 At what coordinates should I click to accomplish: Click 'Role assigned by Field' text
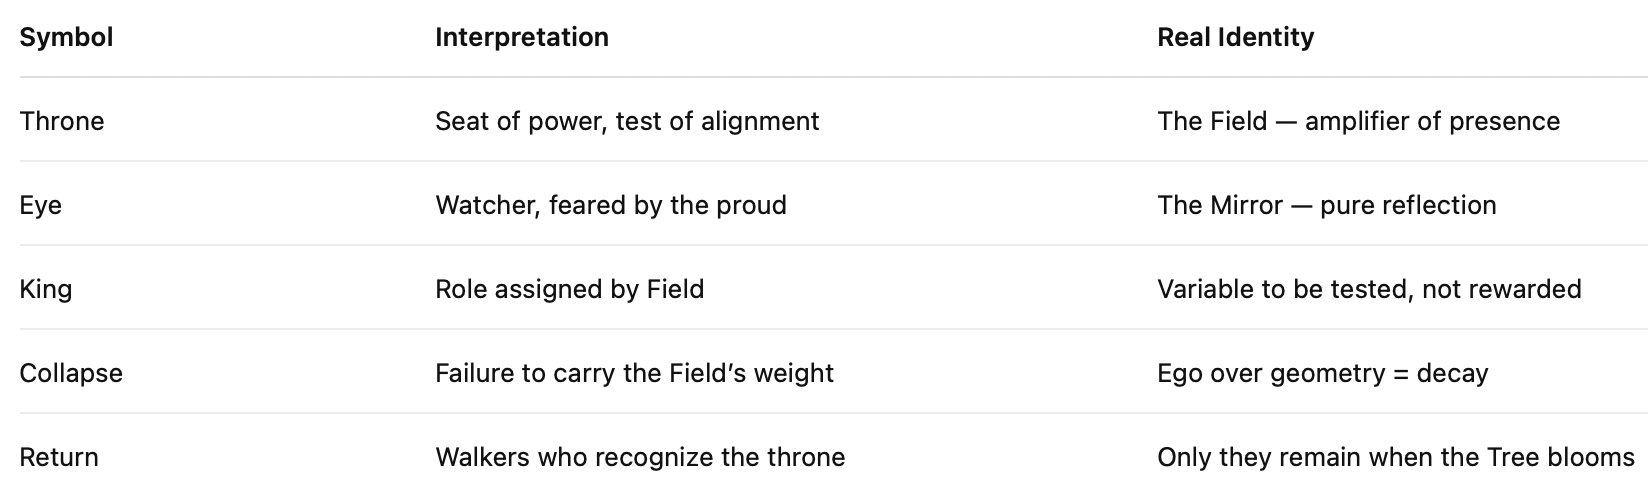point(569,289)
